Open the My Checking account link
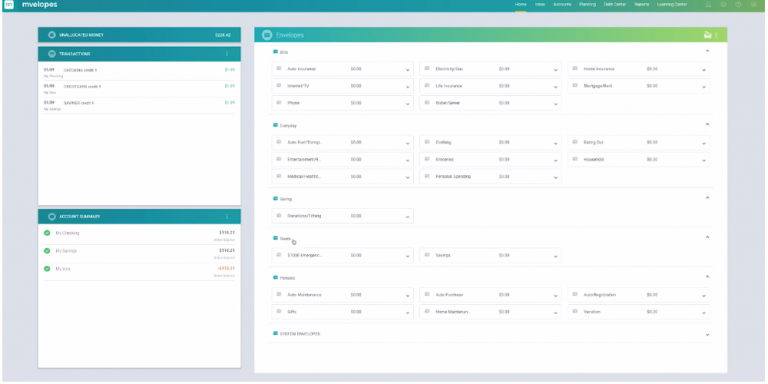 67,233
